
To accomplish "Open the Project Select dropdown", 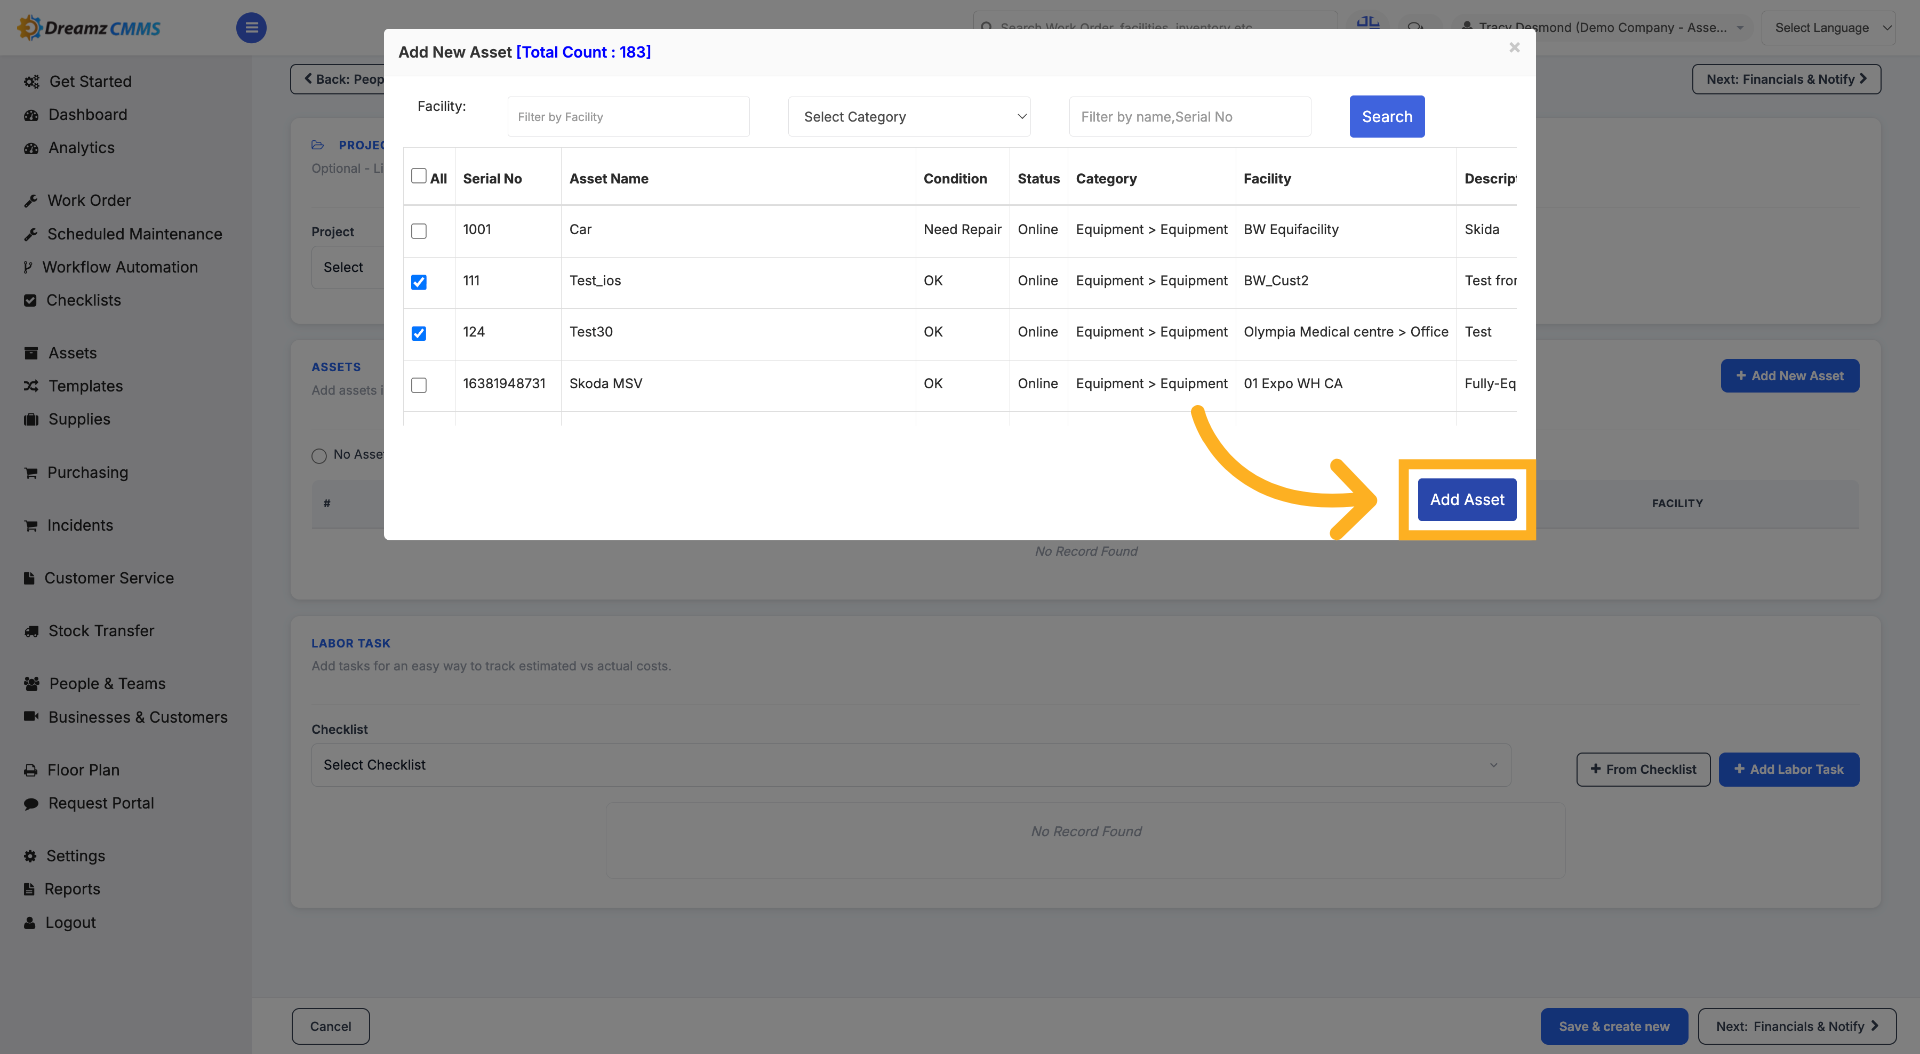I will point(347,268).
